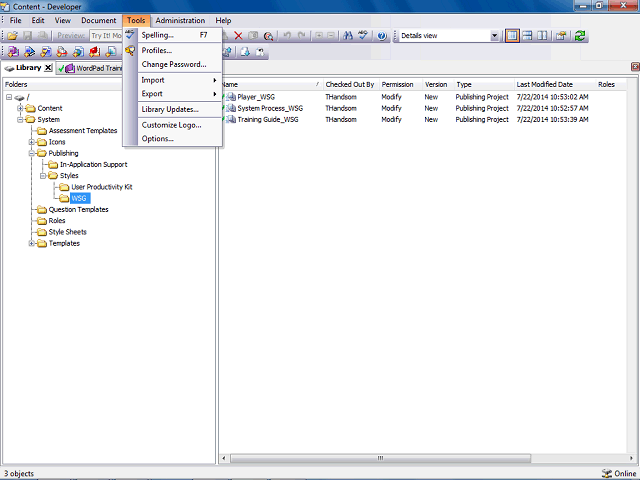Click the binoculars find icon
The height and width of the screenshot is (480, 640).
(x=348, y=36)
